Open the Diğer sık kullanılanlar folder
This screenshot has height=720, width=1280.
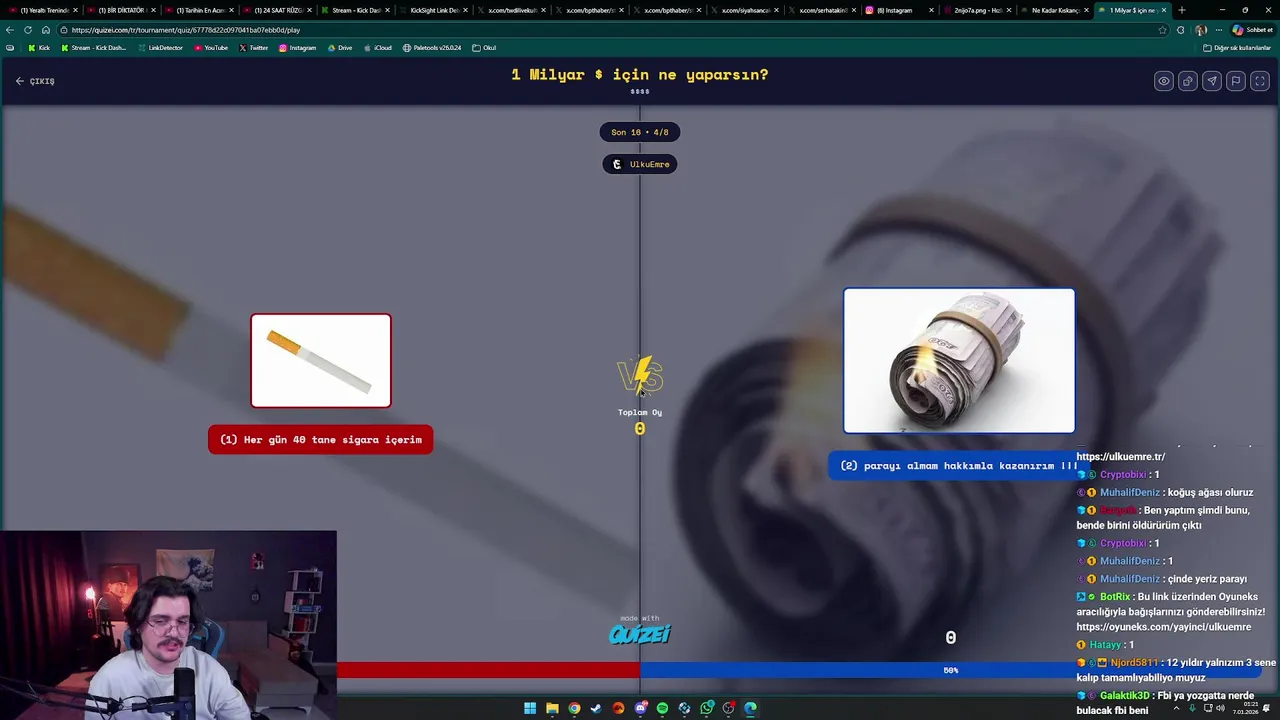coord(1237,48)
